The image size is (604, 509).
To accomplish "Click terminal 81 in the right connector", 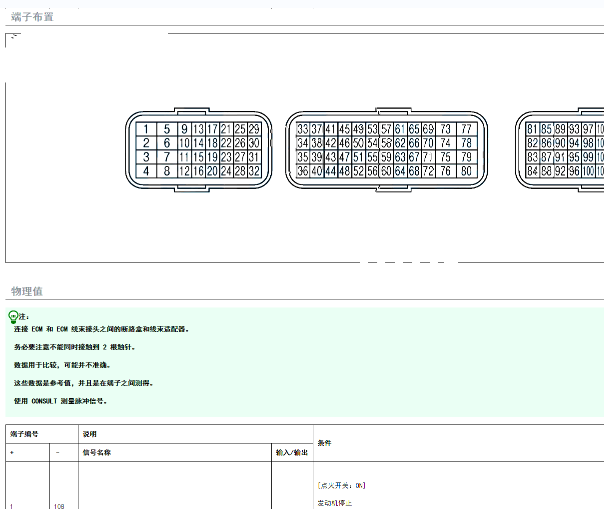I will tap(532, 129).
